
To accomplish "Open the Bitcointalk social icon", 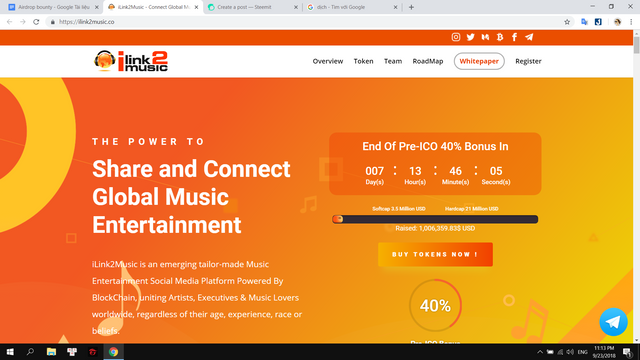I will pyautogui.click(x=500, y=37).
